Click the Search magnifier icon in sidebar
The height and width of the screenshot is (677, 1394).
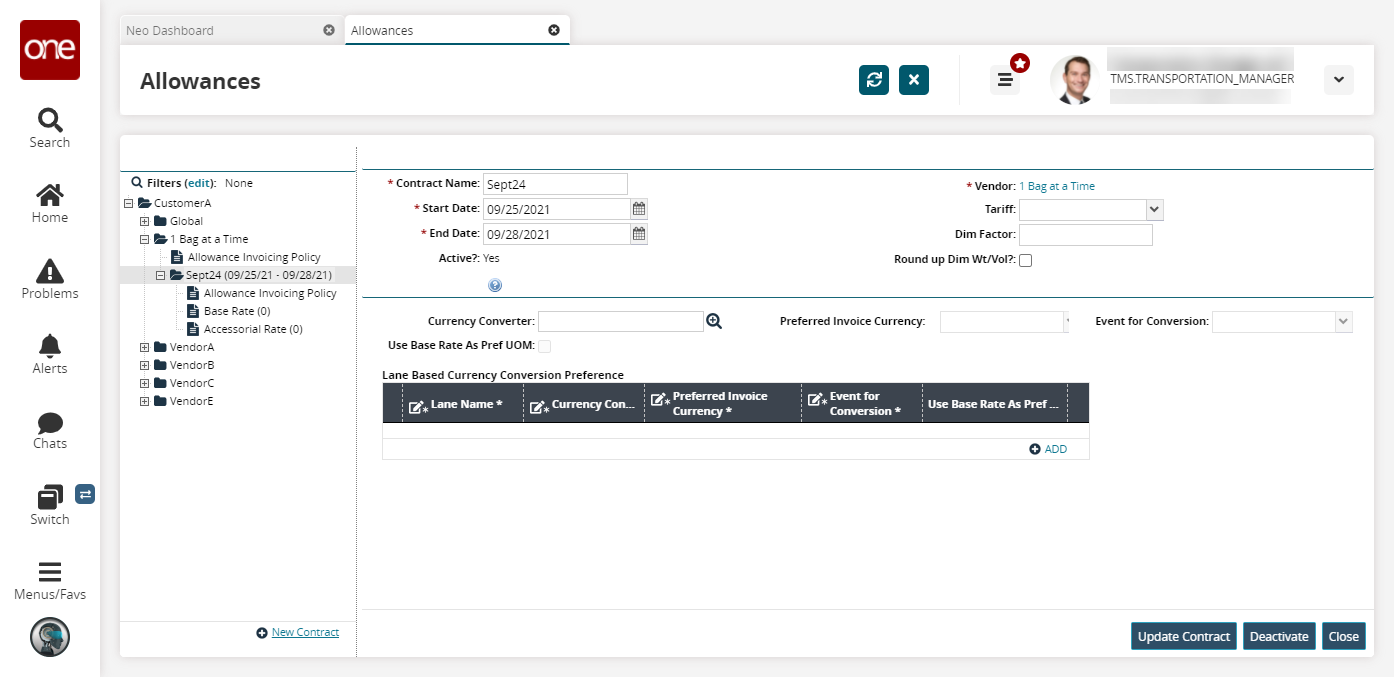pos(49,121)
